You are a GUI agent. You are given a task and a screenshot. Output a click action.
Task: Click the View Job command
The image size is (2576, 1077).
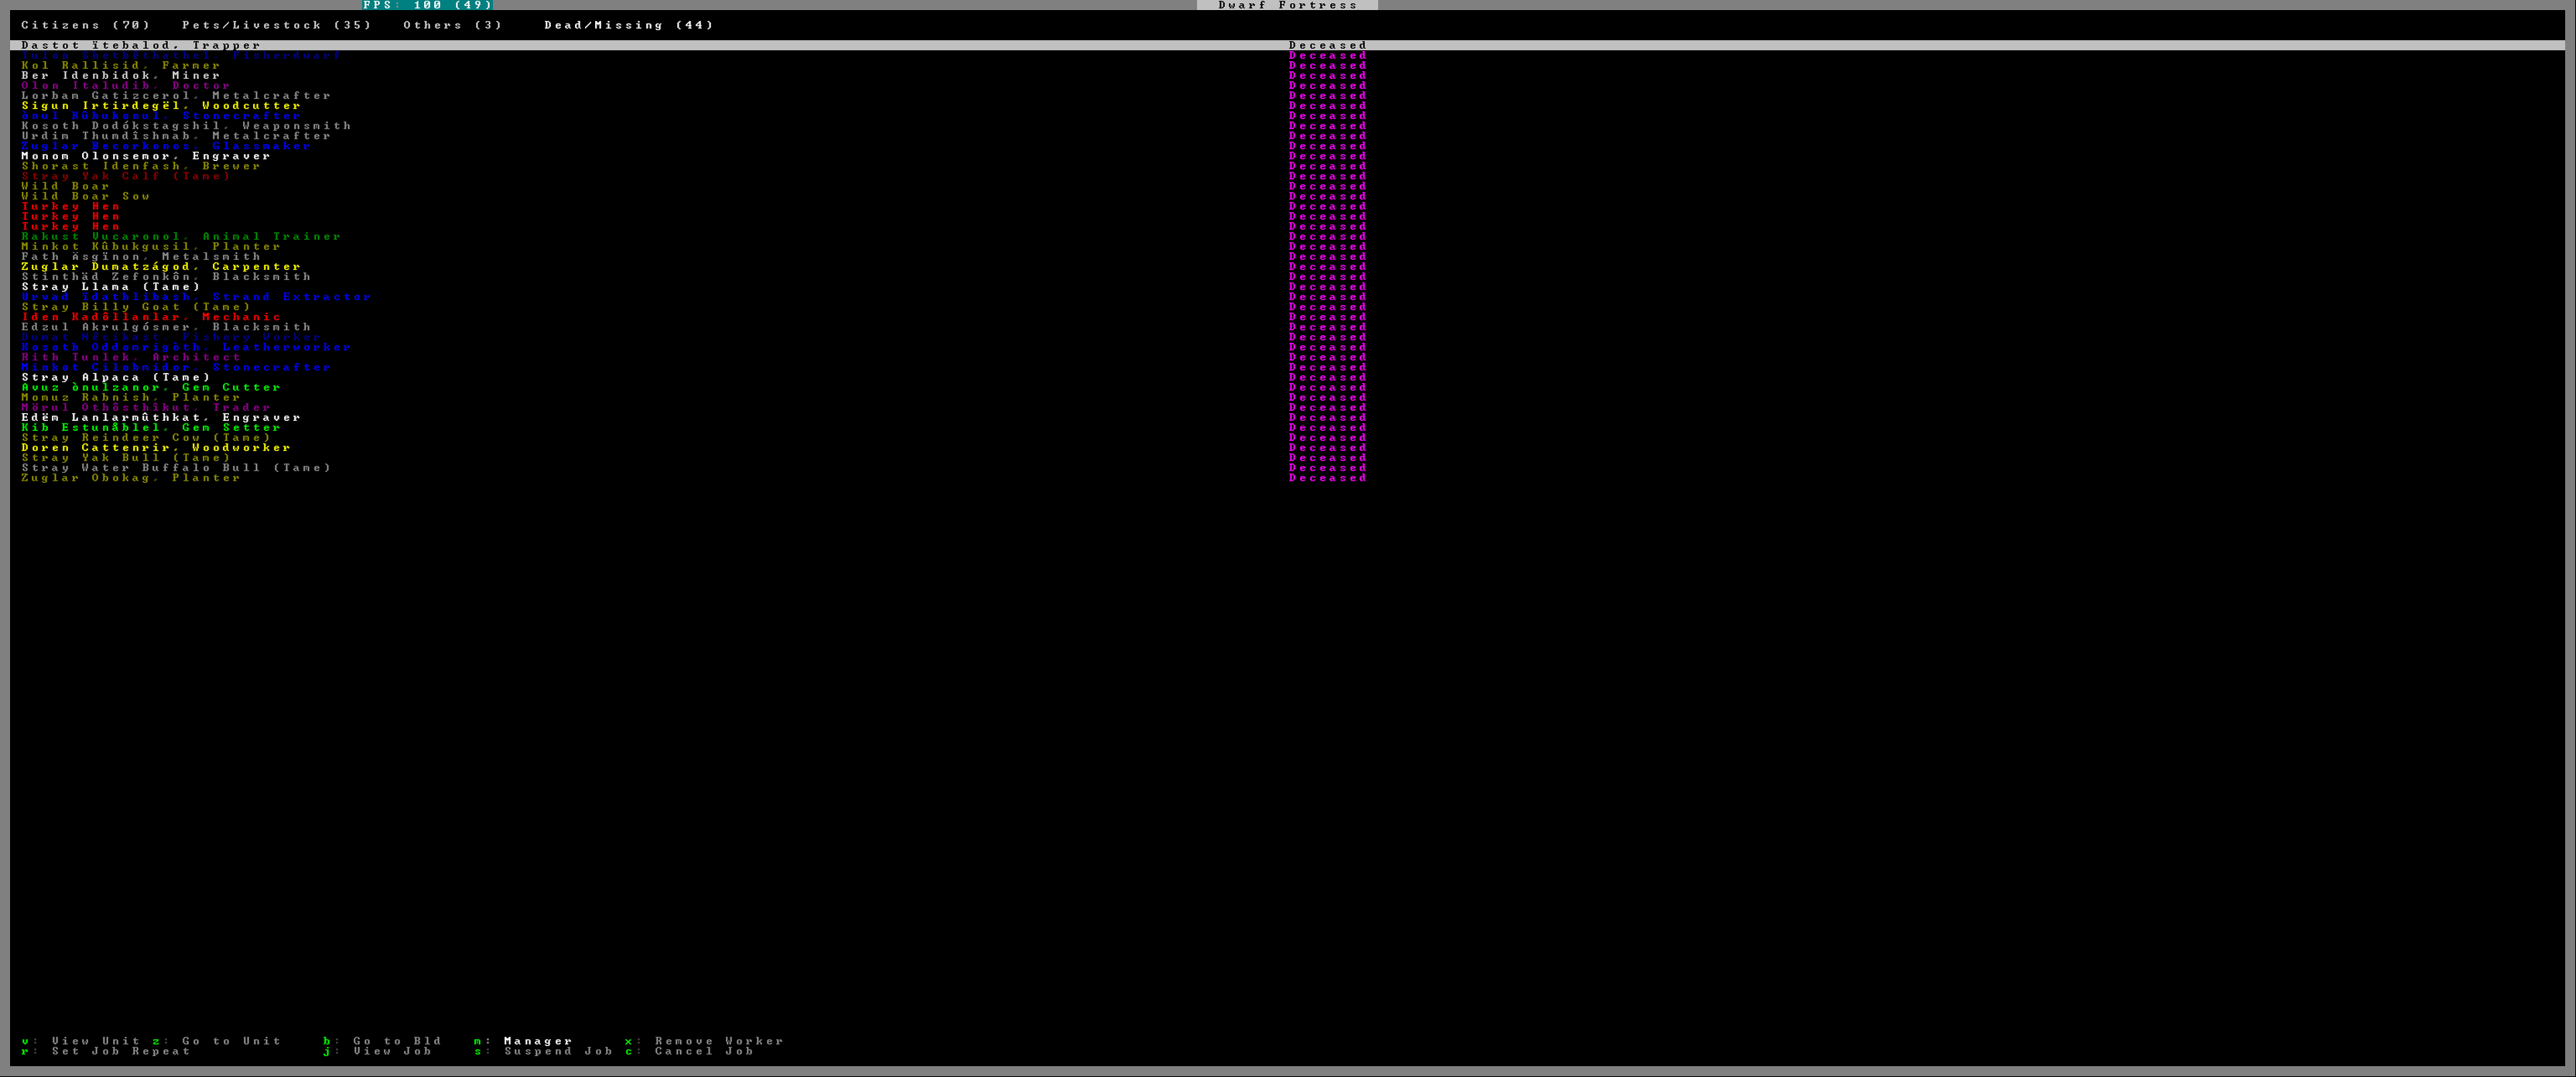[377, 1051]
